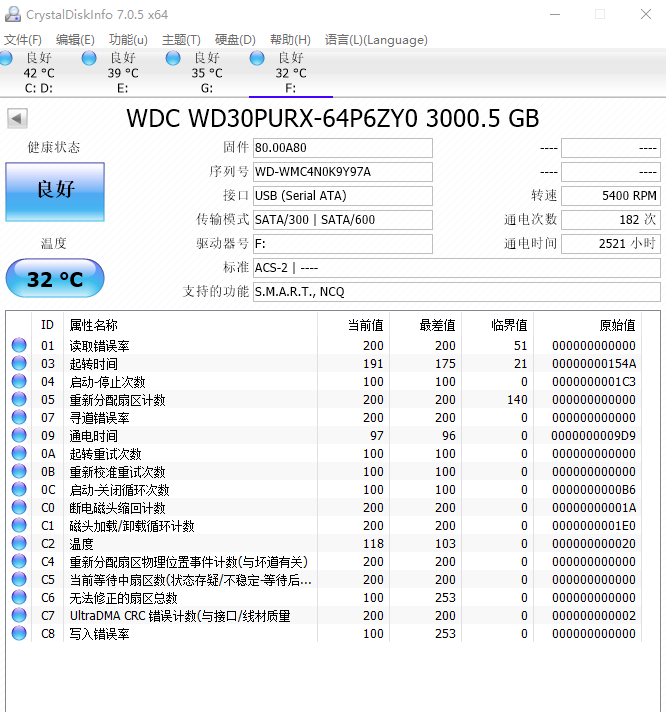Click the 序列号 serial number field
Image resolution: width=666 pixels, height=712 pixels.
(342, 172)
